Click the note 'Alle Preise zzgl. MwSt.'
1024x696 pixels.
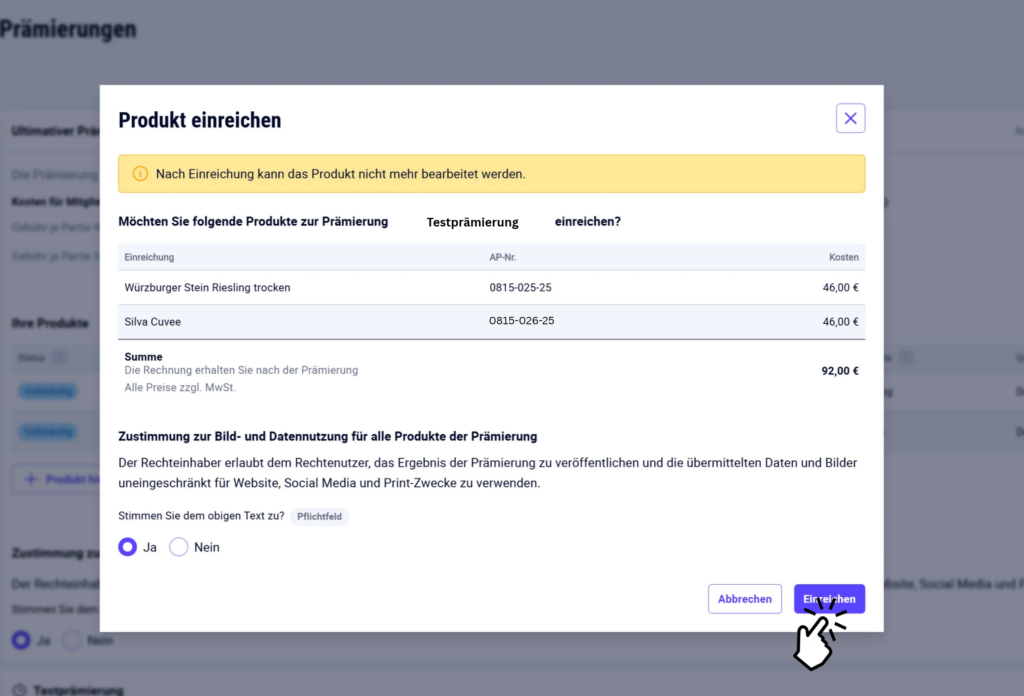click(180, 387)
